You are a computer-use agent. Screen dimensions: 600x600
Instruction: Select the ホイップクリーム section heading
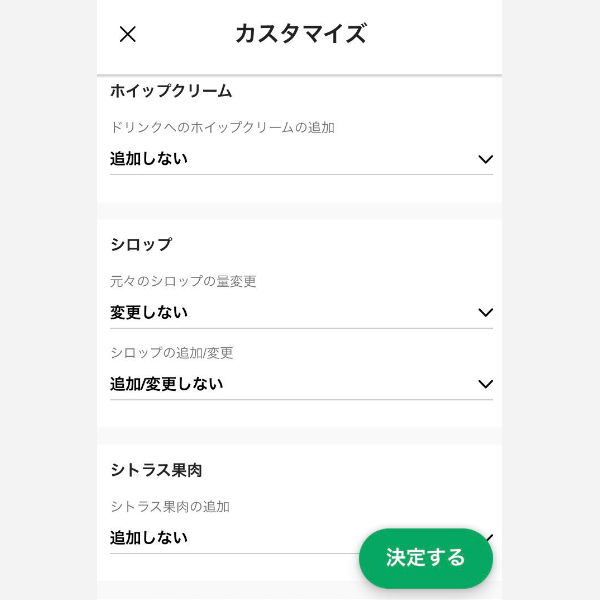171,91
